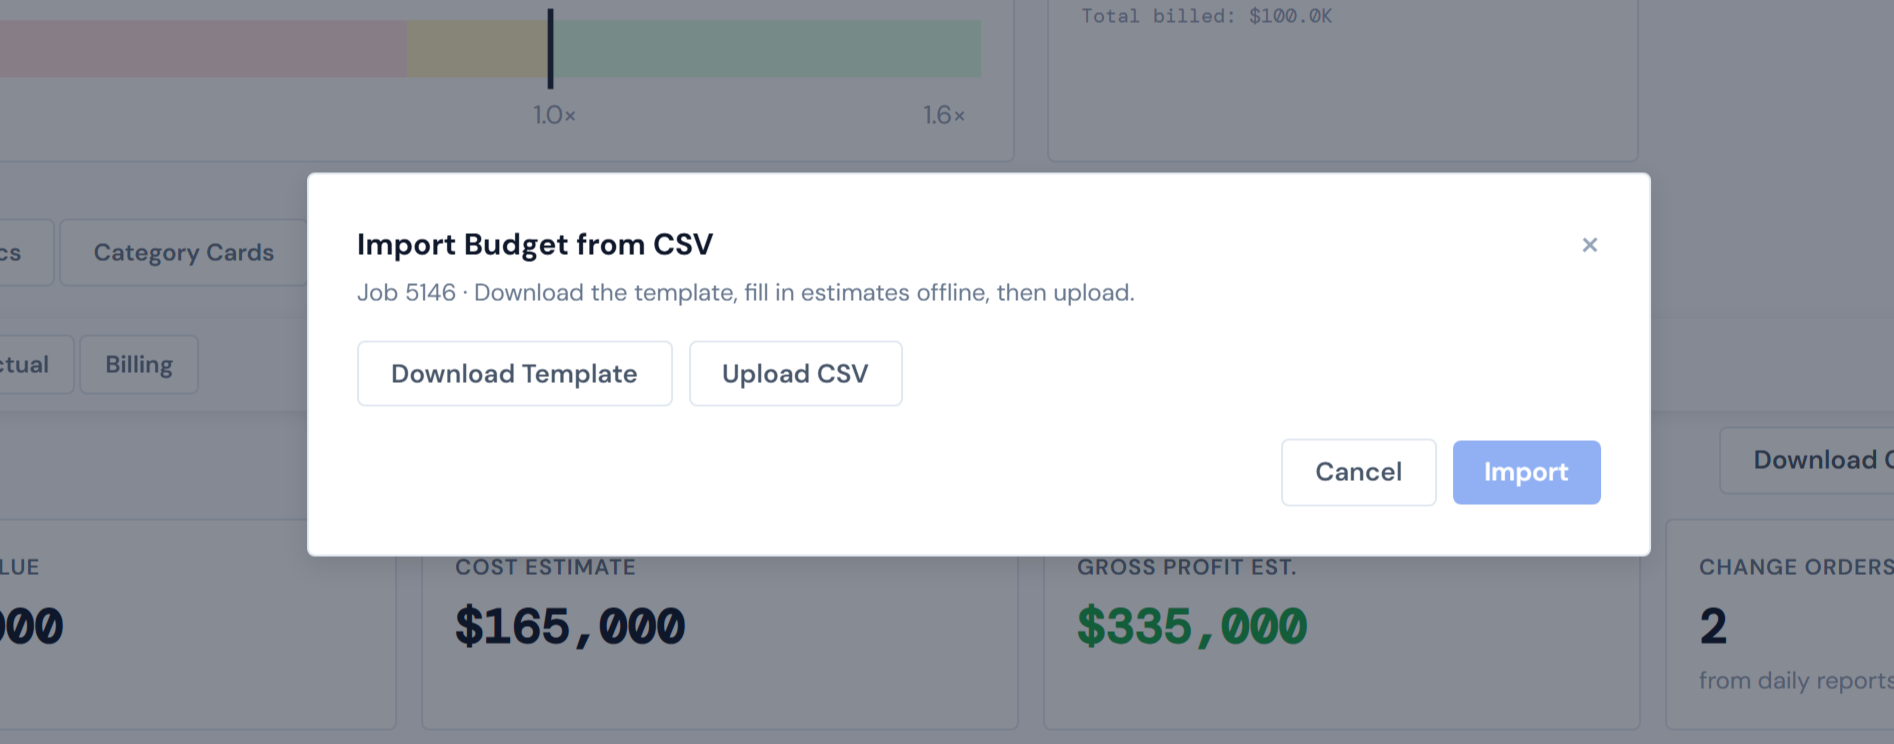Close the Import Budget from CSV dialog
1894x744 pixels.
[1590, 244]
